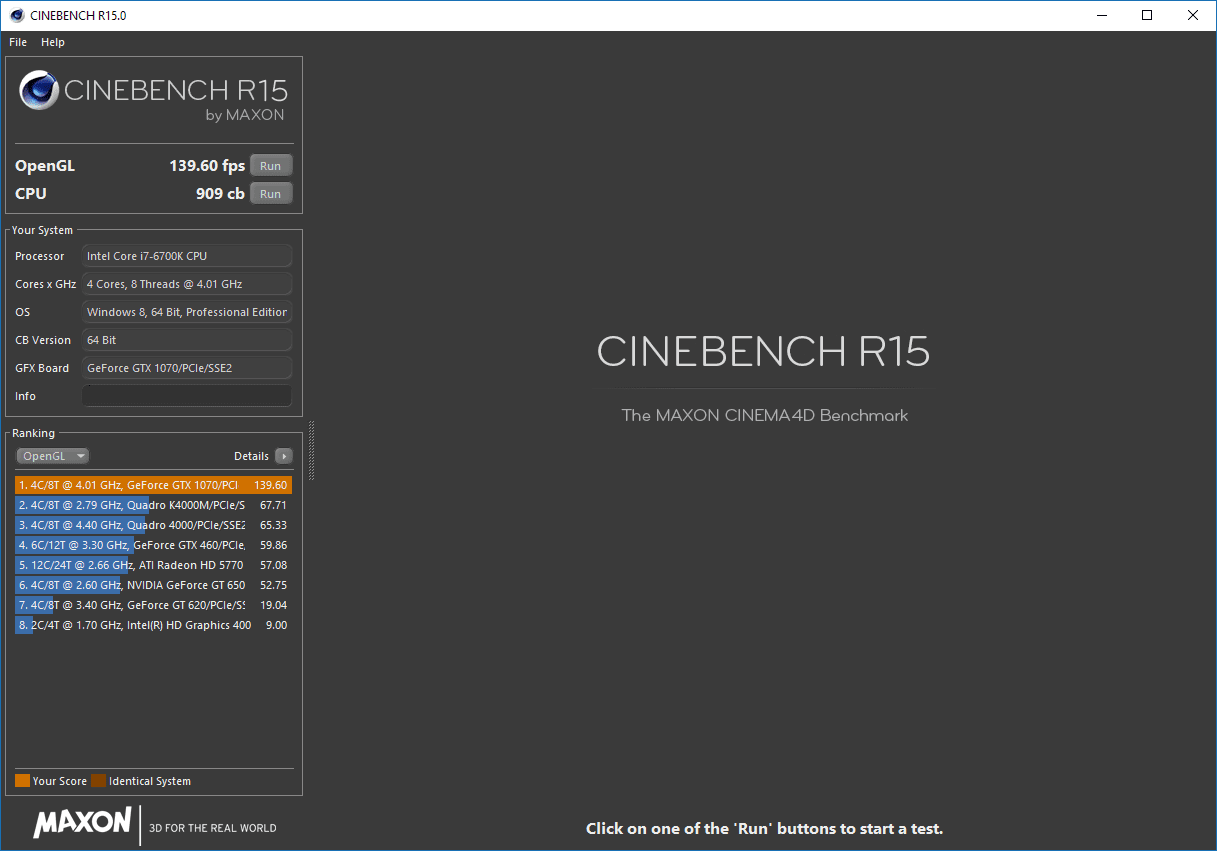Select ranking row 7 GeForce GT 620
This screenshot has width=1217, height=851.
pyautogui.click(x=154, y=605)
